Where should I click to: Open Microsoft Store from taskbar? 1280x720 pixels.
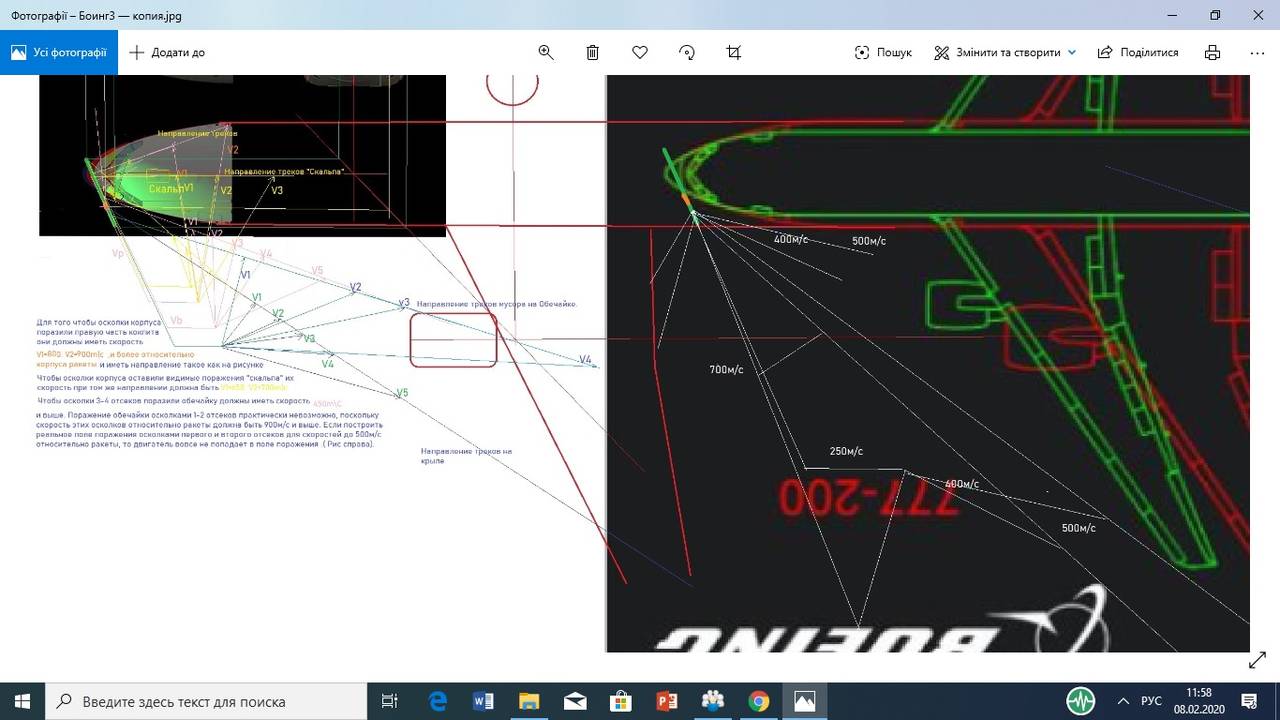point(621,701)
